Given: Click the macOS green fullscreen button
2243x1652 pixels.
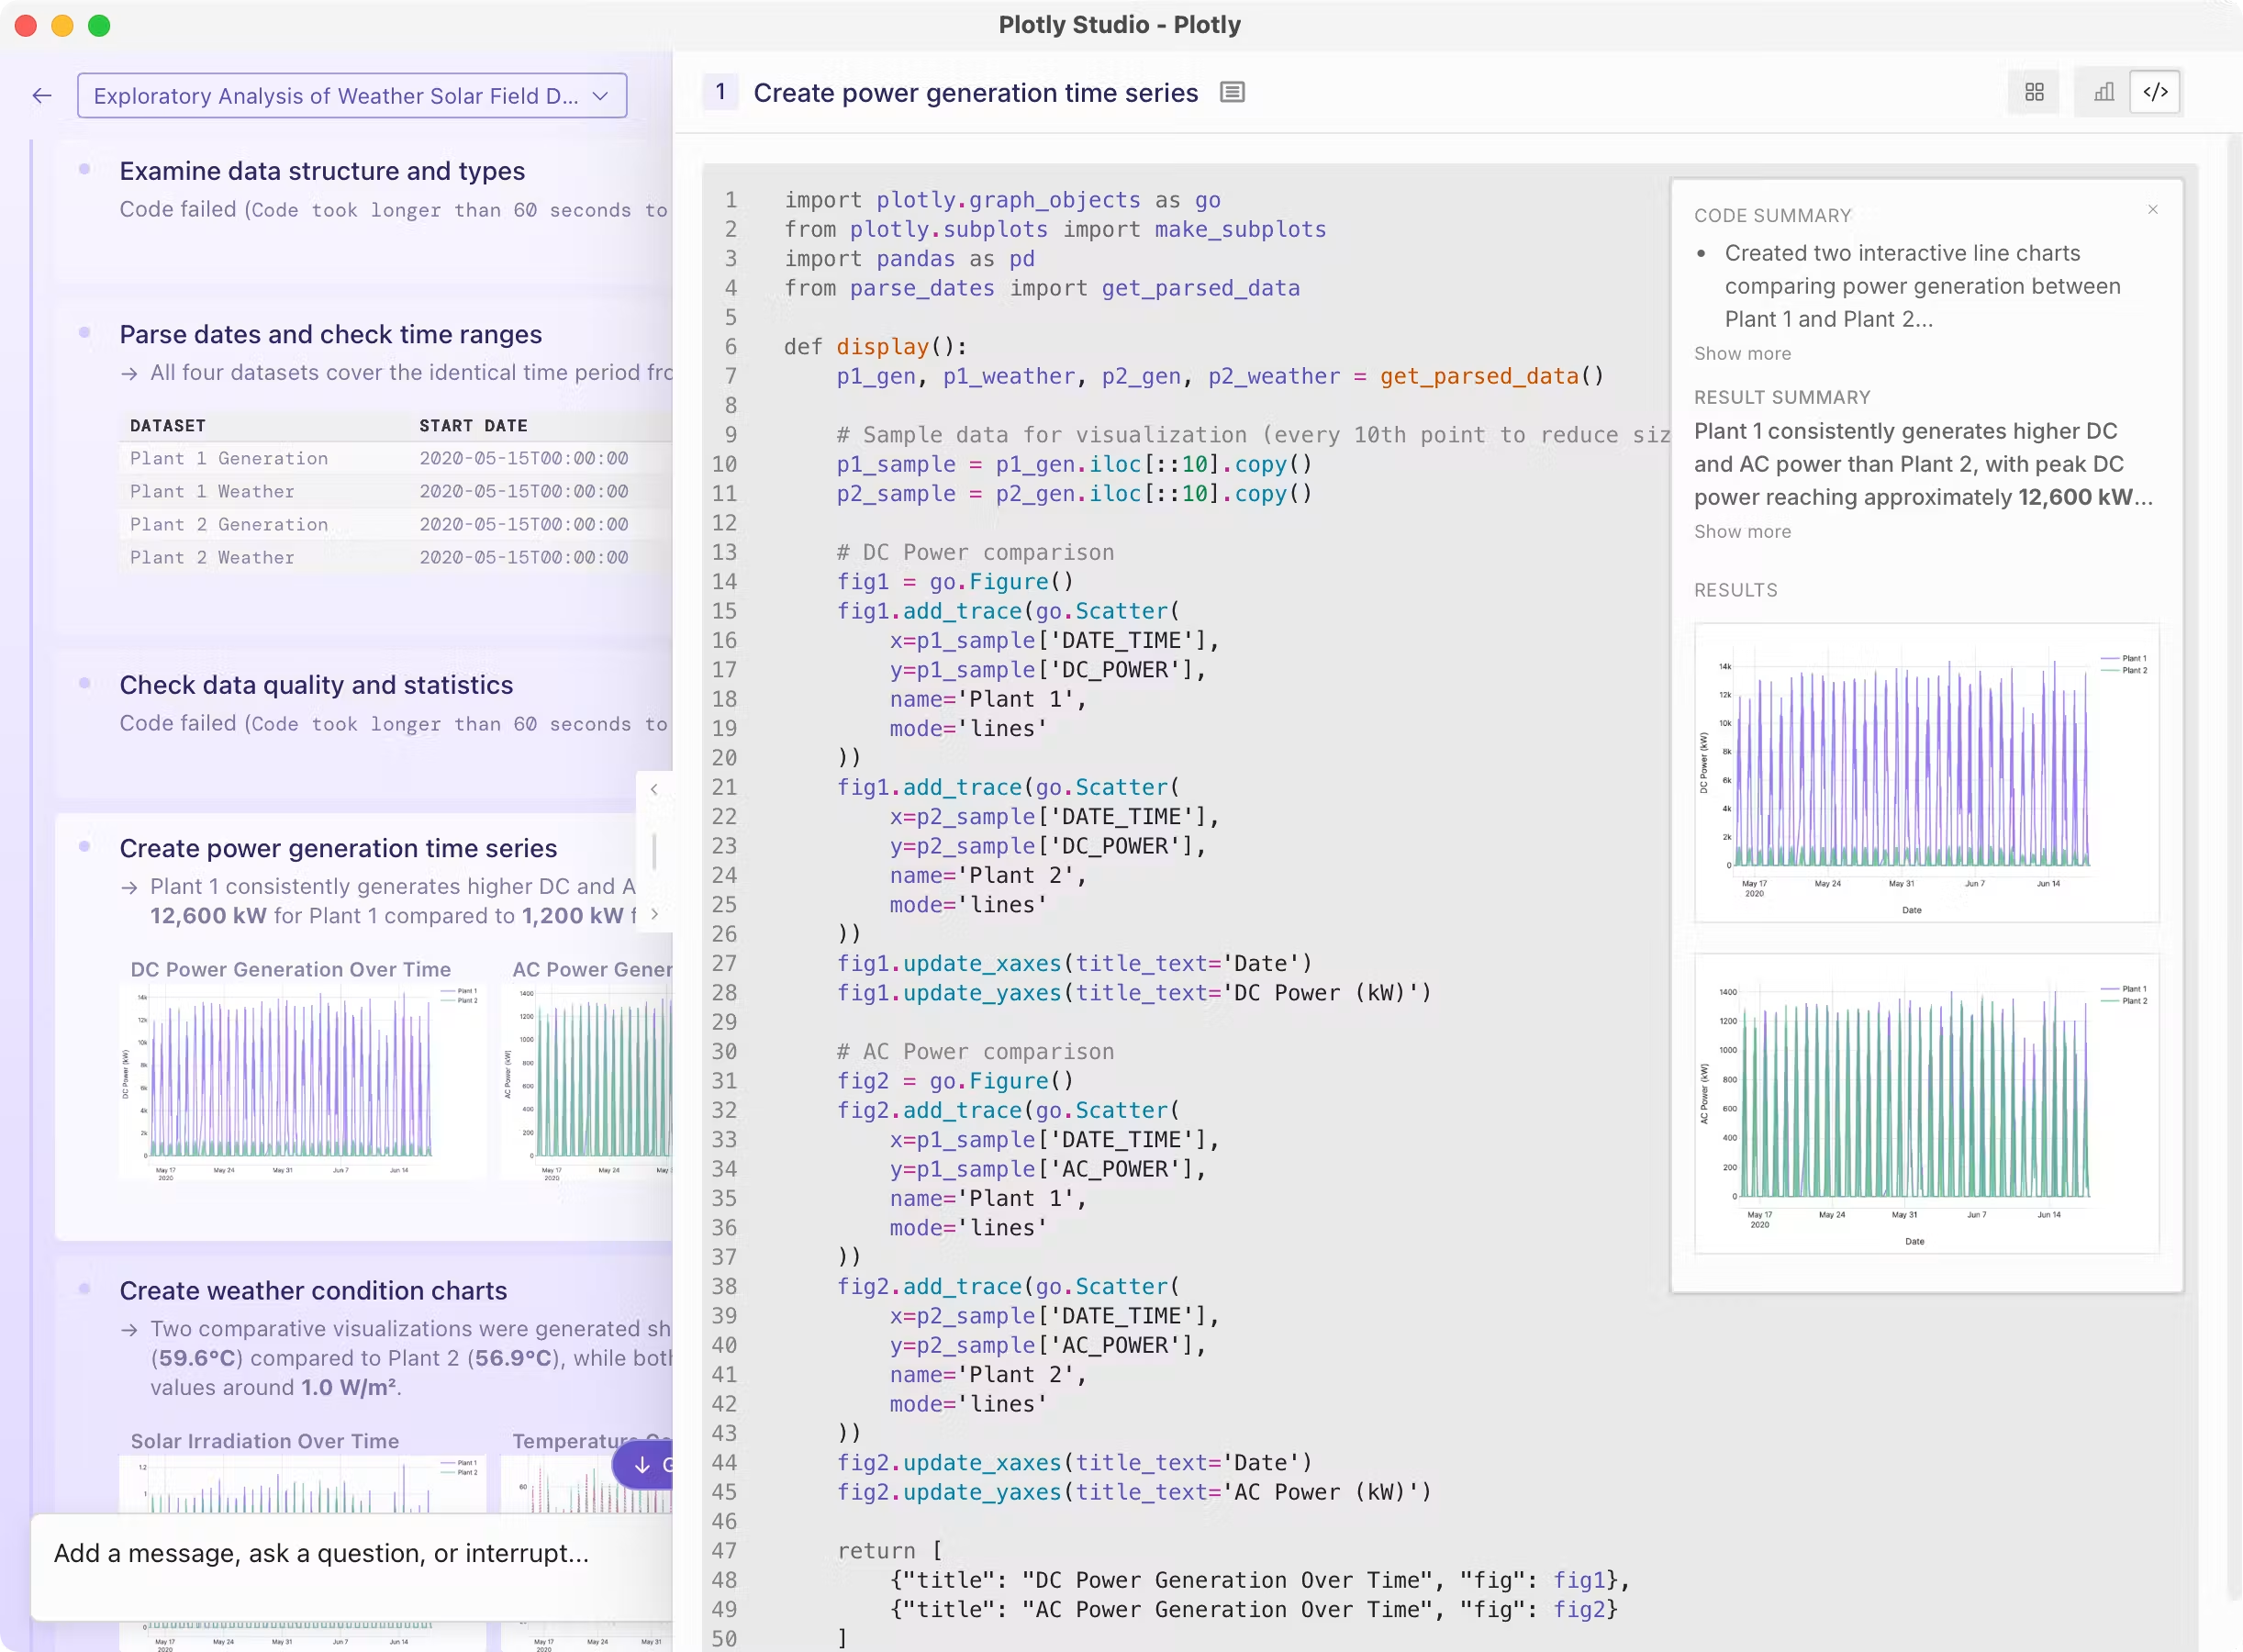Looking at the screenshot, I should 99,25.
